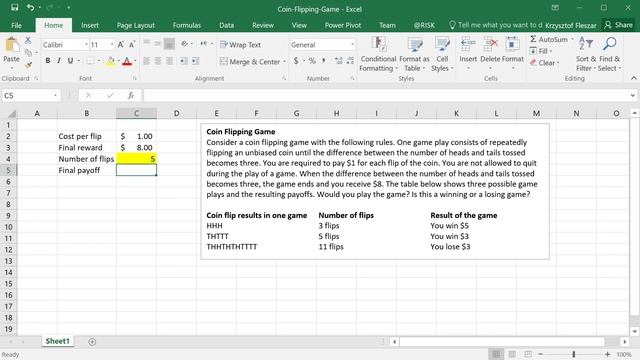The width and height of the screenshot is (640, 360).
Task: Align text to the right
Action: coord(169,61)
